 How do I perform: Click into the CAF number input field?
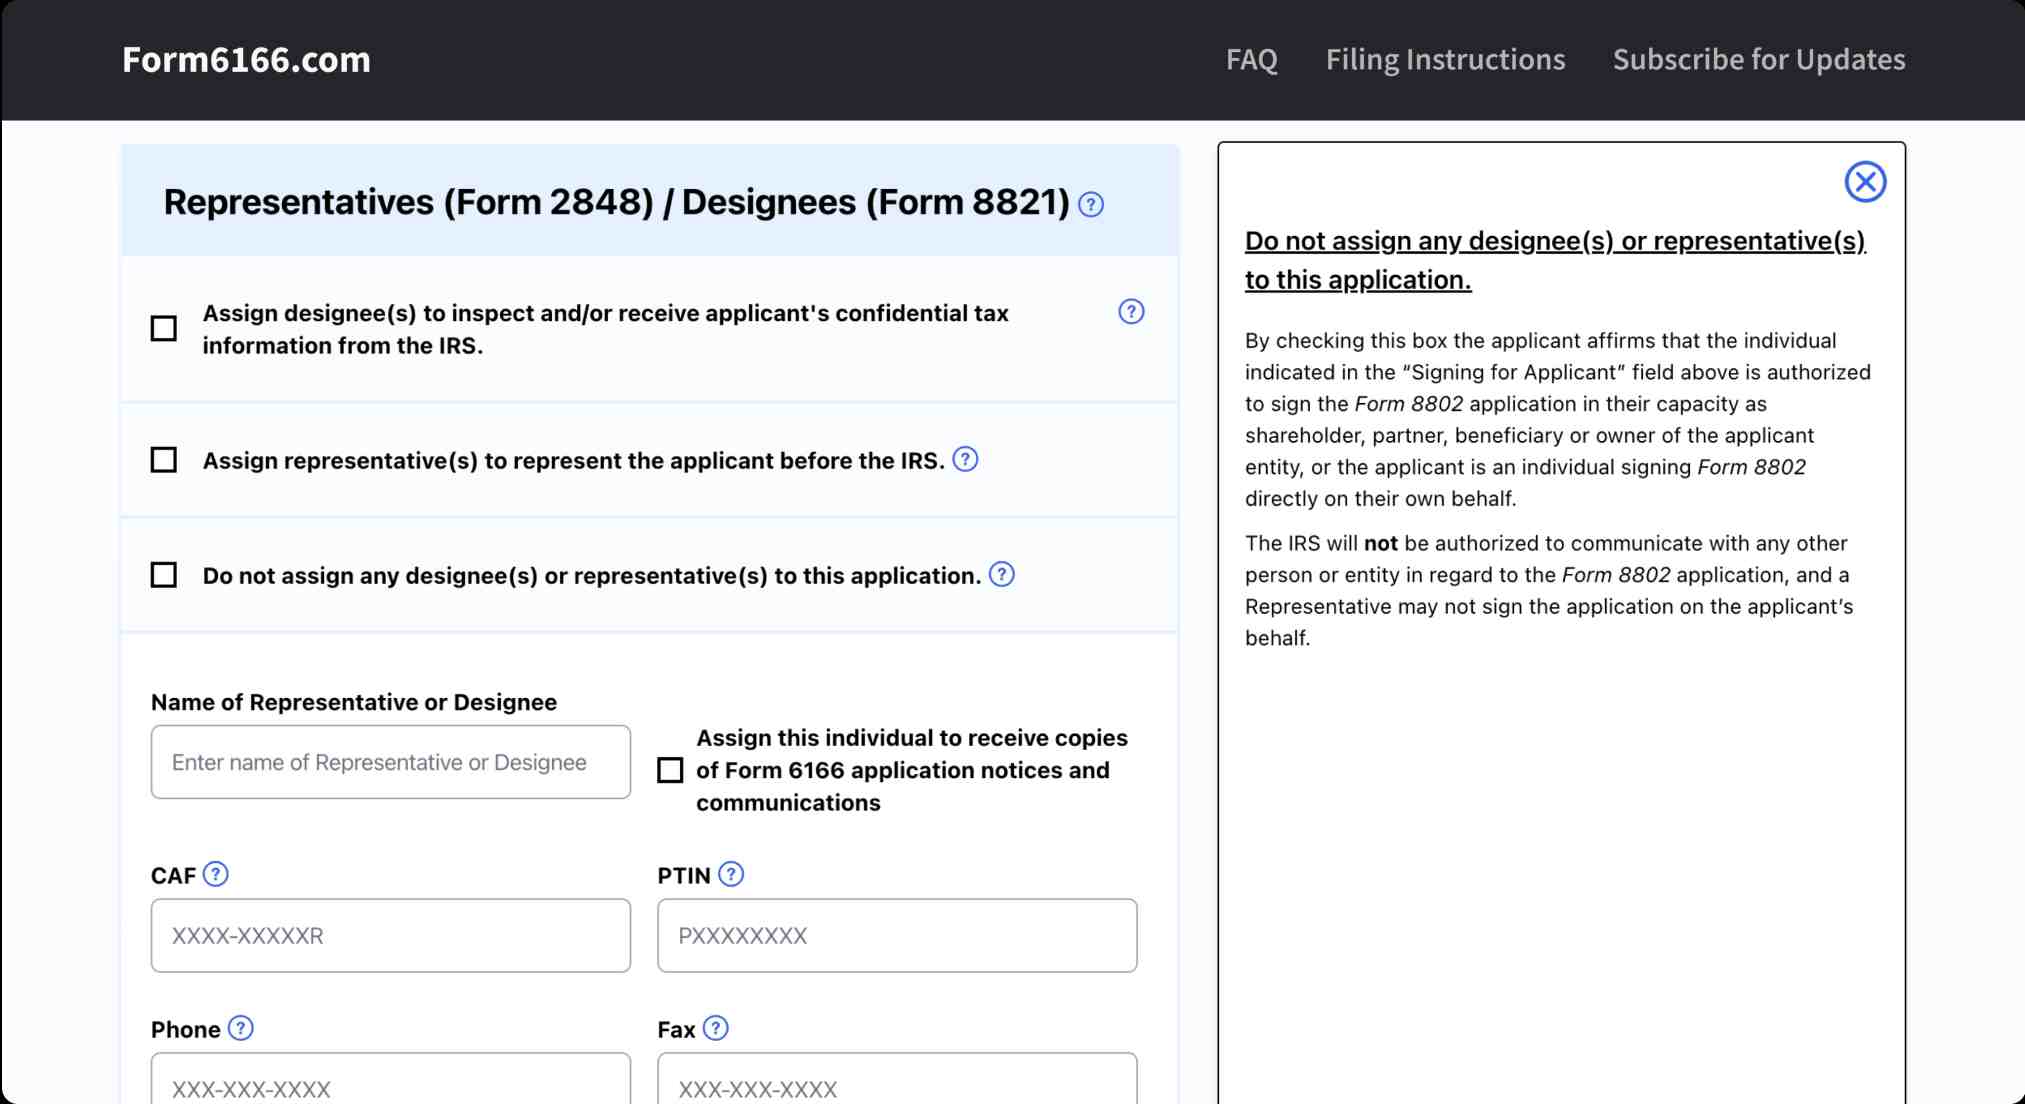click(x=390, y=935)
